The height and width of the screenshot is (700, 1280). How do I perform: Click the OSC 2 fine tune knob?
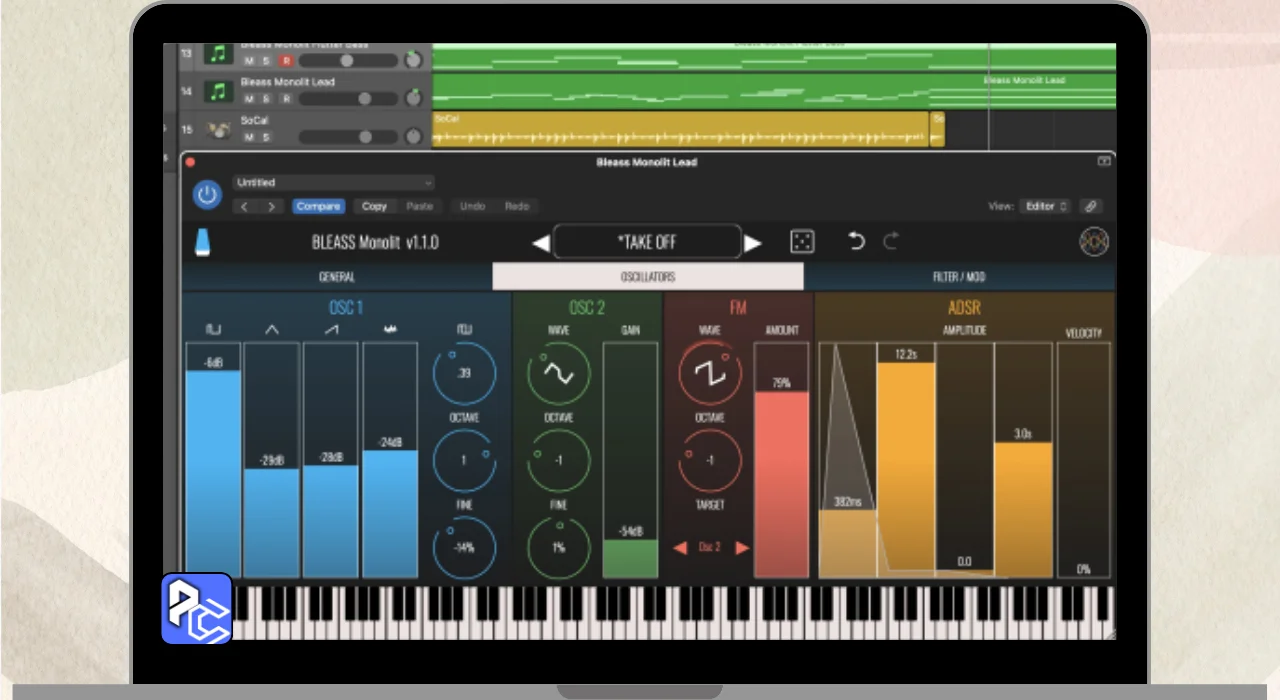click(x=558, y=547)
